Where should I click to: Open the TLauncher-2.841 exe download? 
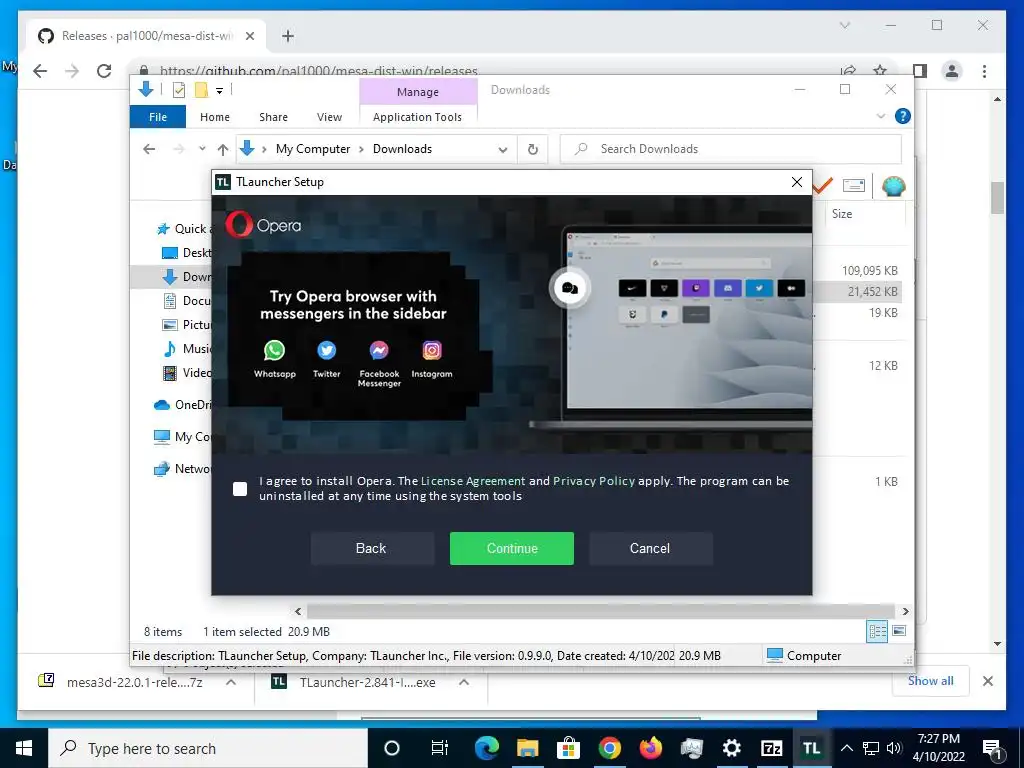367,682
